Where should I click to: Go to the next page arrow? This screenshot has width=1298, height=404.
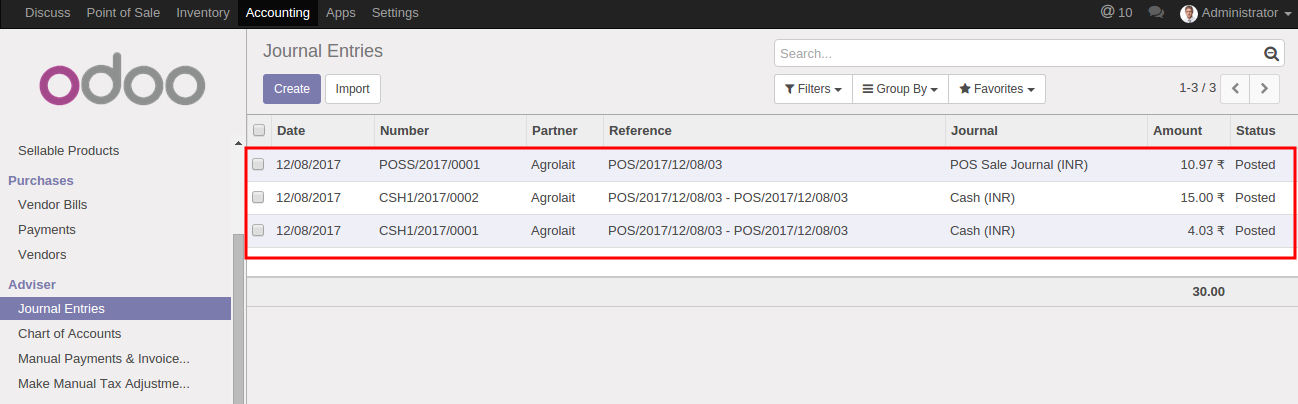1265,89
